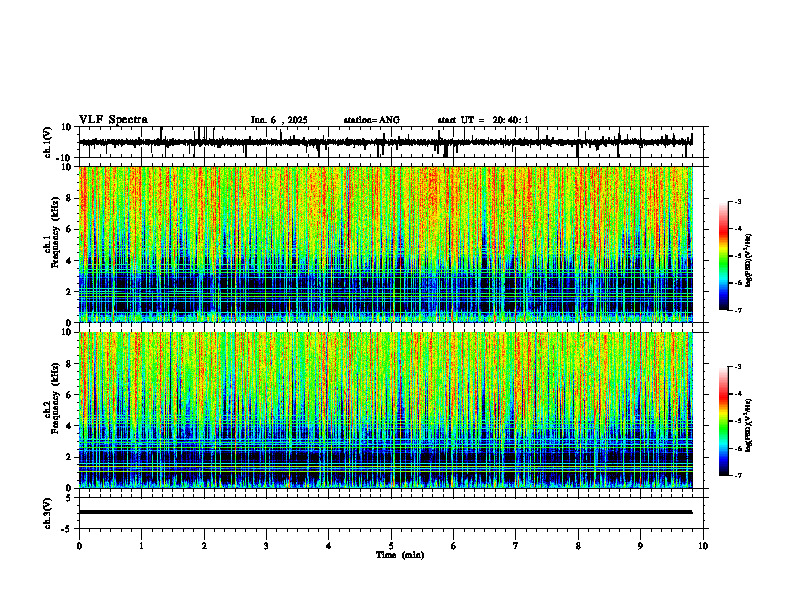Viewport: 792px width, 612px height.
Task: Click the ch.1 color scale bar
Action: (724, 256)
